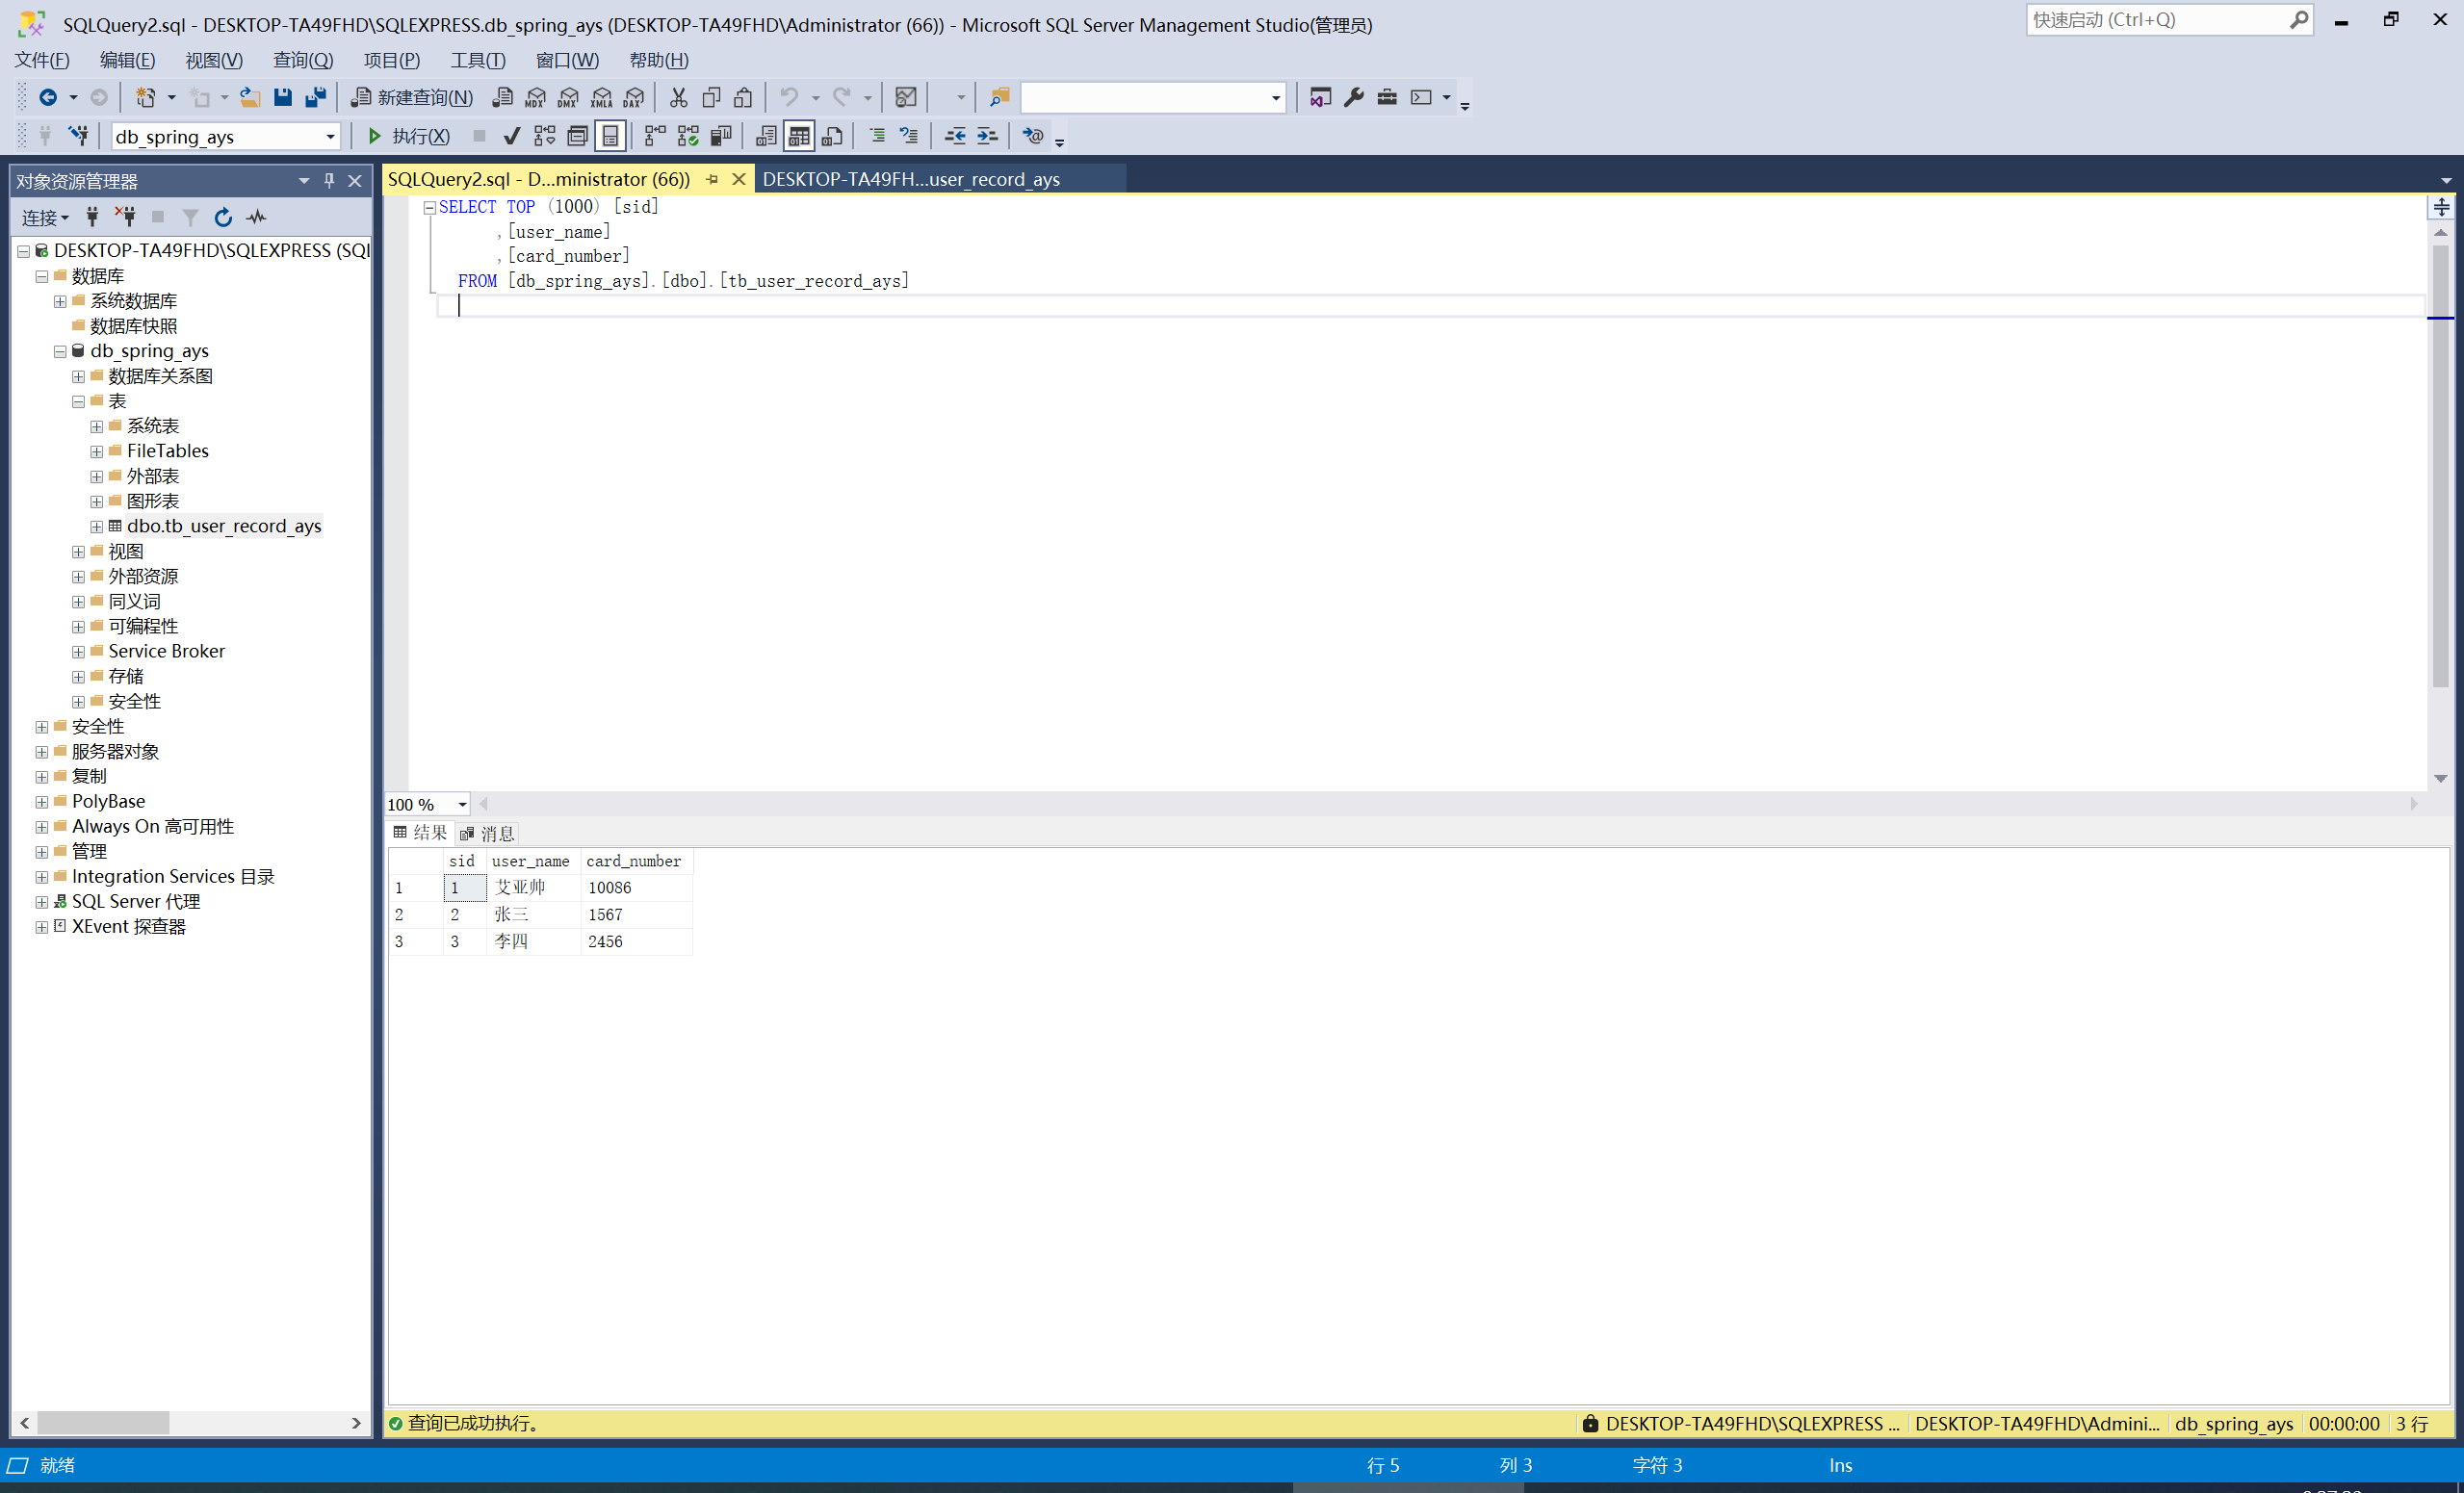Click the Save floppy disk icon
Image resolution: width=2464 pixels, height=1493 pixels.
[x=283, y=97]
